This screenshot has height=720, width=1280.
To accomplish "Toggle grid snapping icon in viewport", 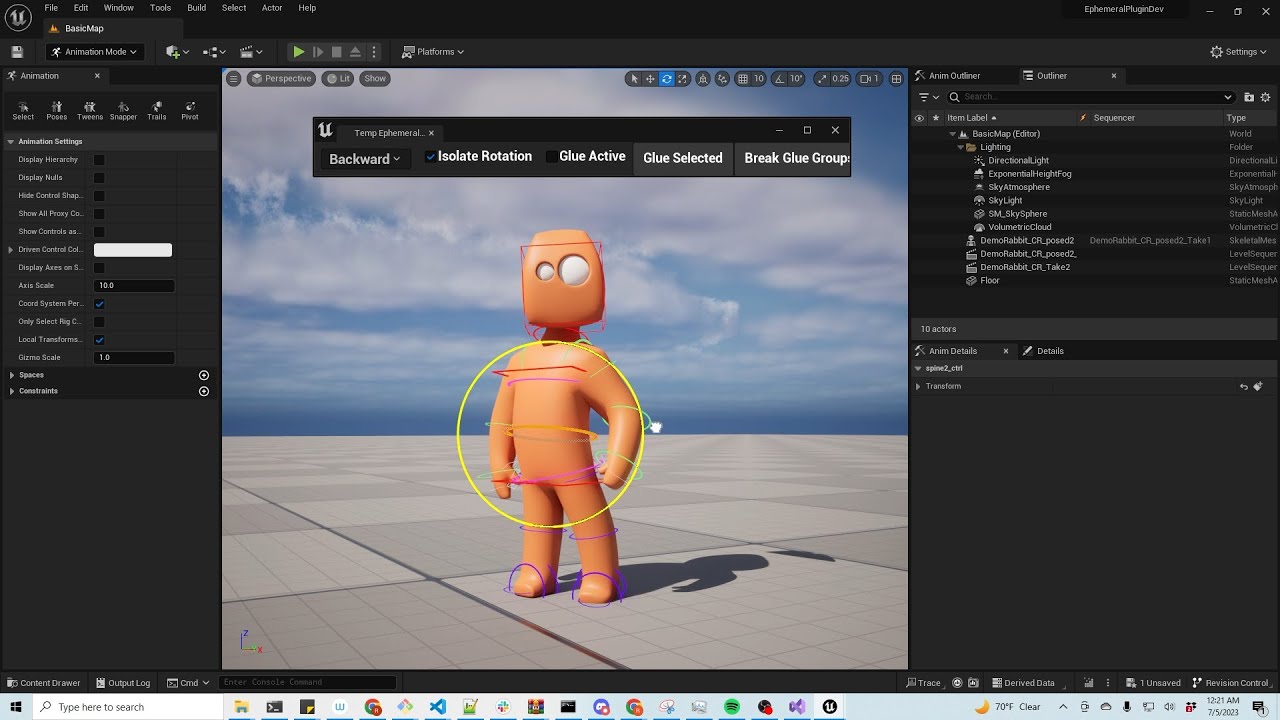I will pos(743,79).
